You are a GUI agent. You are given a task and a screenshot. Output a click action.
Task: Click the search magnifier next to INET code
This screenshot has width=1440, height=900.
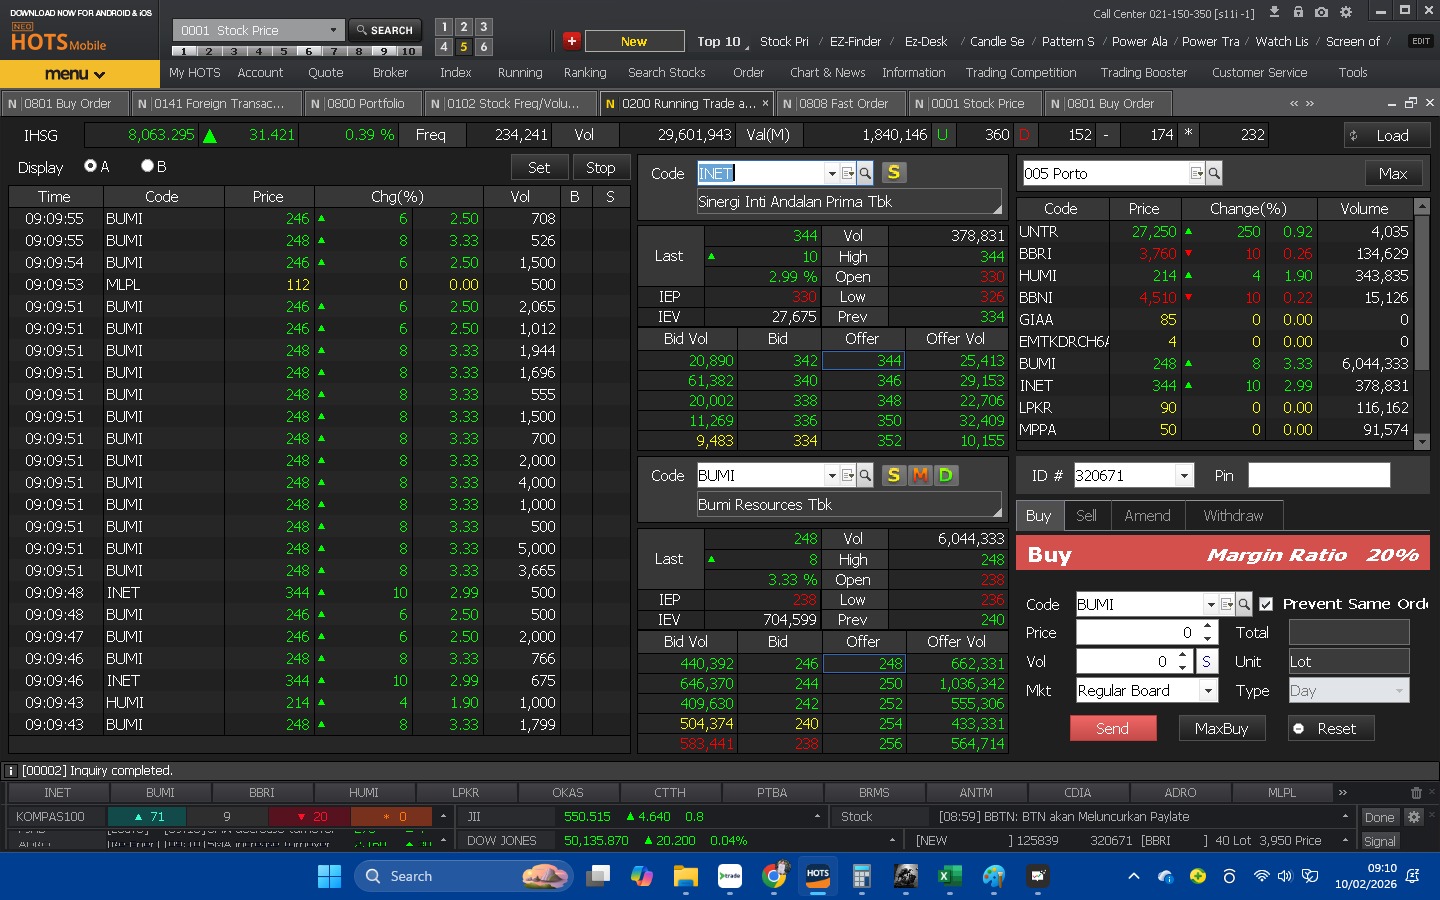point(865,173)
